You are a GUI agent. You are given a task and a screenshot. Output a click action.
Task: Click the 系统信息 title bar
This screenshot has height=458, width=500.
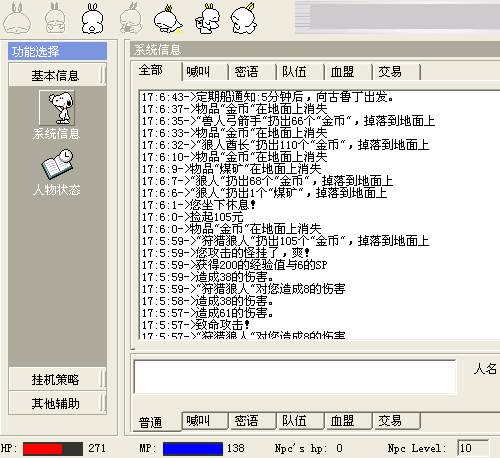[x=315, y=50]
